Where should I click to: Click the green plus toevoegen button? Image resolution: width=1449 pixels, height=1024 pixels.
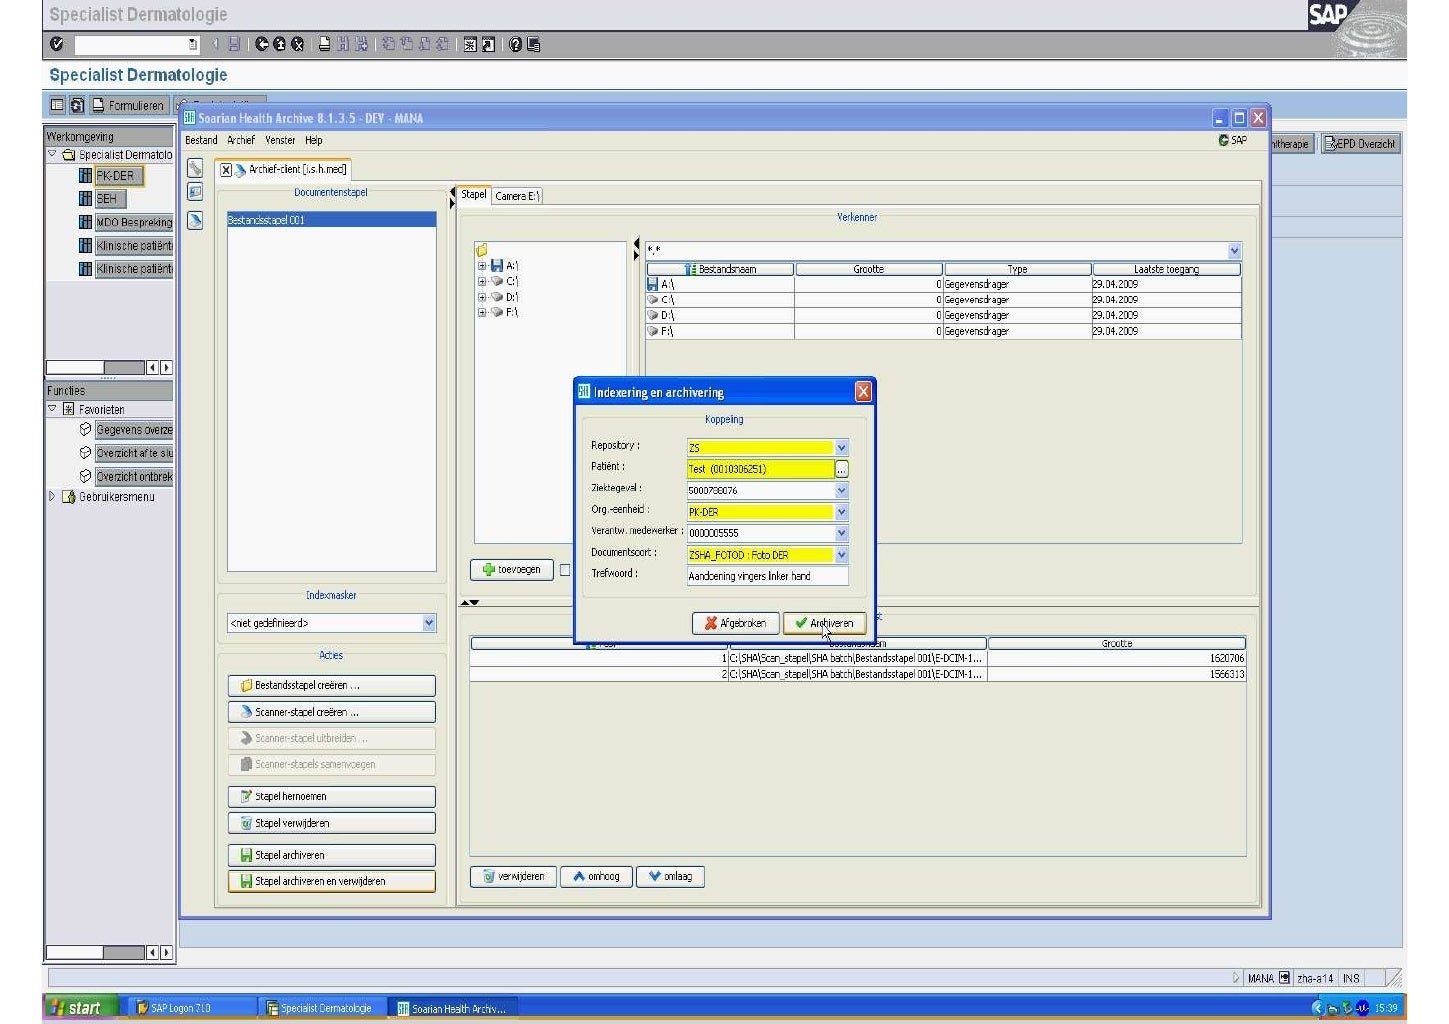pos(511,570)
